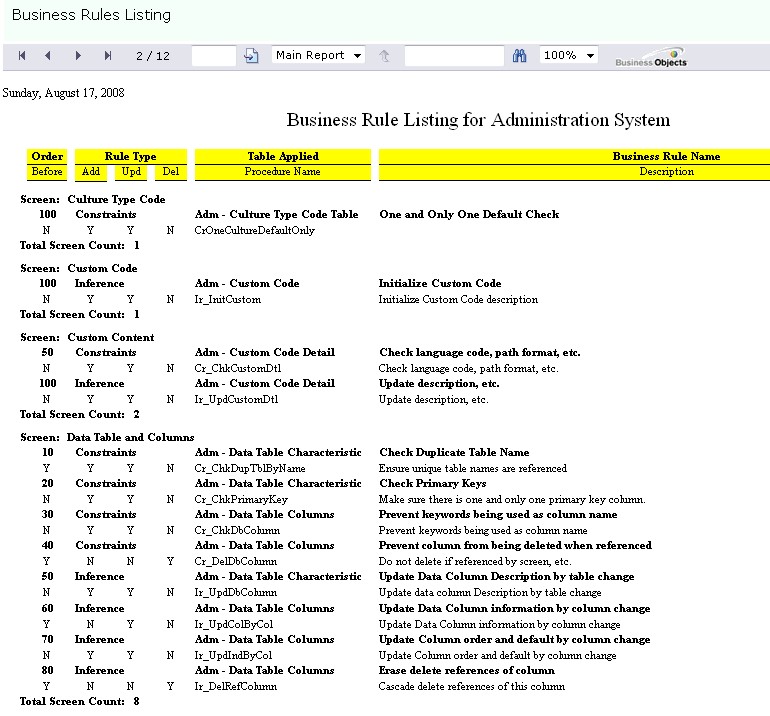The image size is (770, 716).
Task: Click 'Prevent column from being deleted when referenced'
Action: [515, 545]
